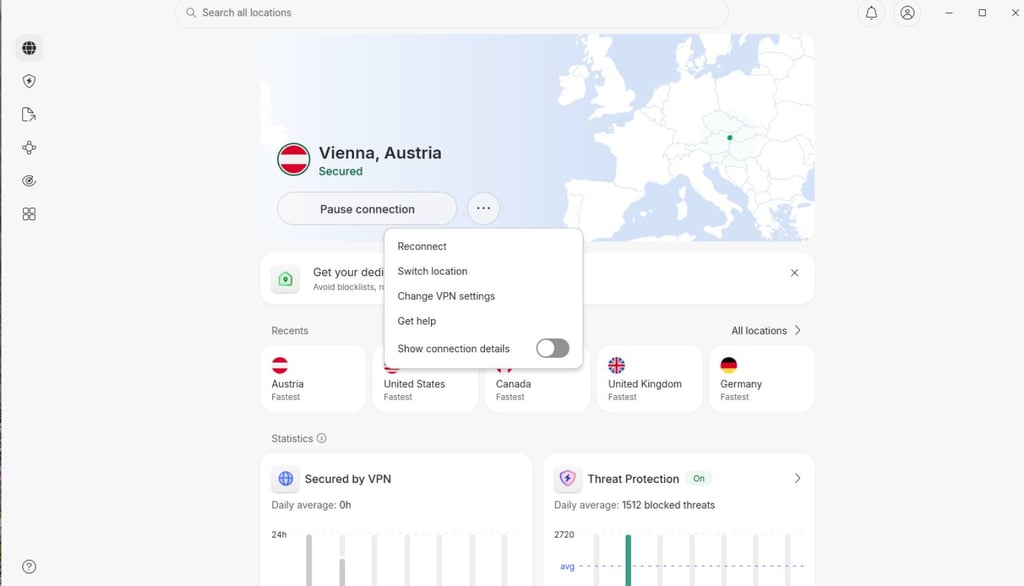
Task: Connect to Germany recent location
Action: click(x=762, y=379)
